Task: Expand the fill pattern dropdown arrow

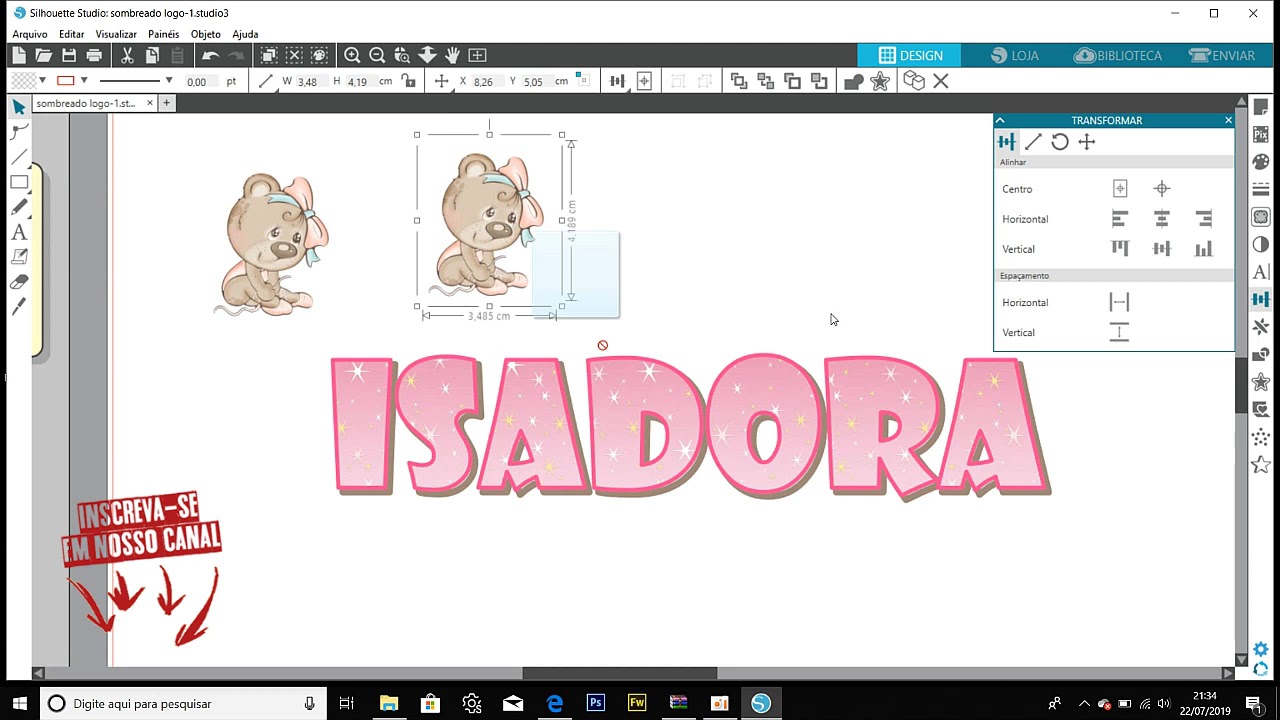Action: click(42, 81)
